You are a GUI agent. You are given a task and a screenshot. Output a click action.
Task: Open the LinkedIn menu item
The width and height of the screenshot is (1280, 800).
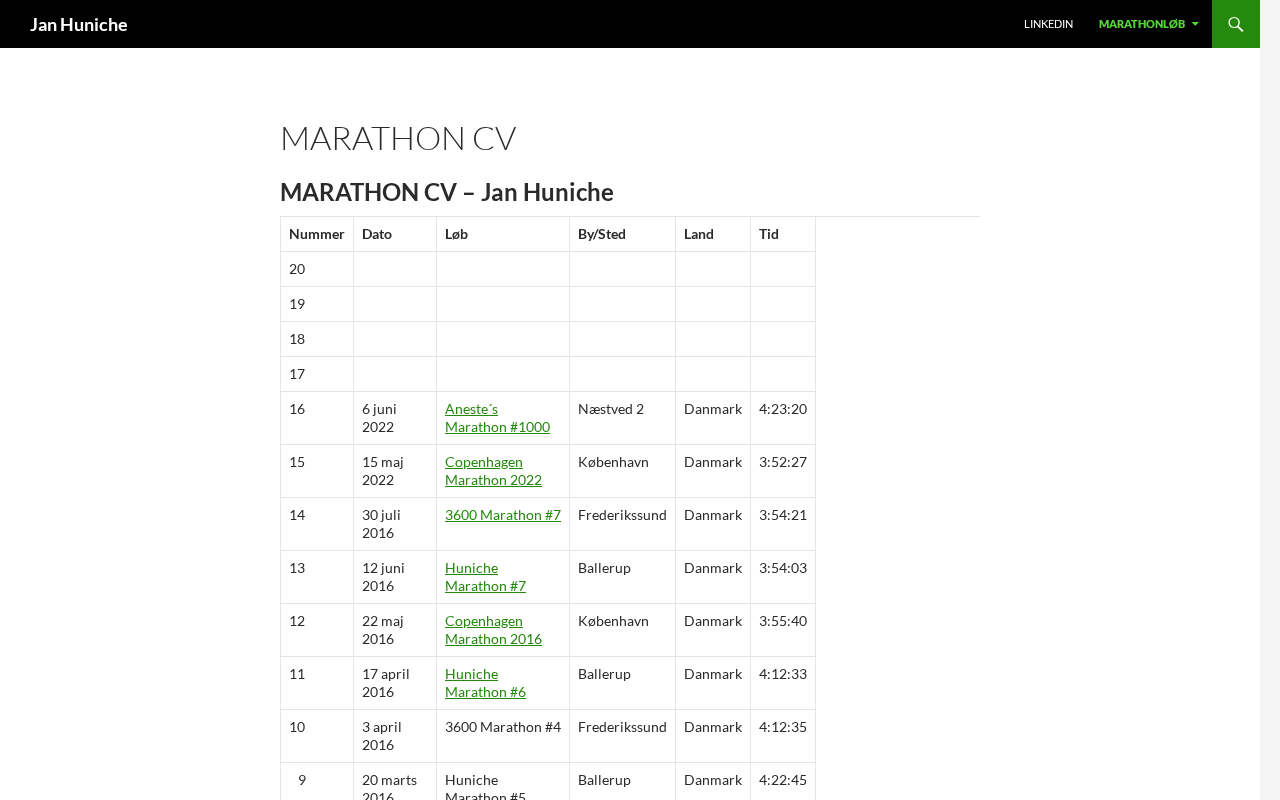1048,24
